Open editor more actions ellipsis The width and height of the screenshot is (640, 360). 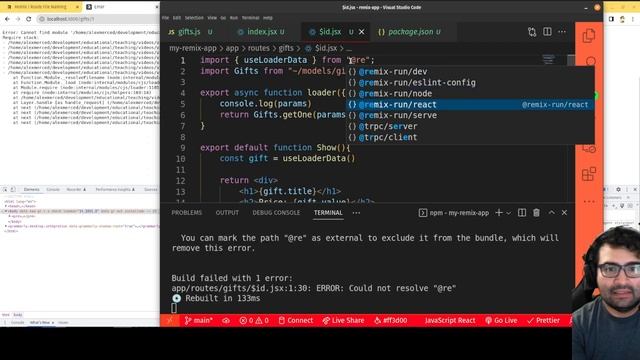[562, 32]
